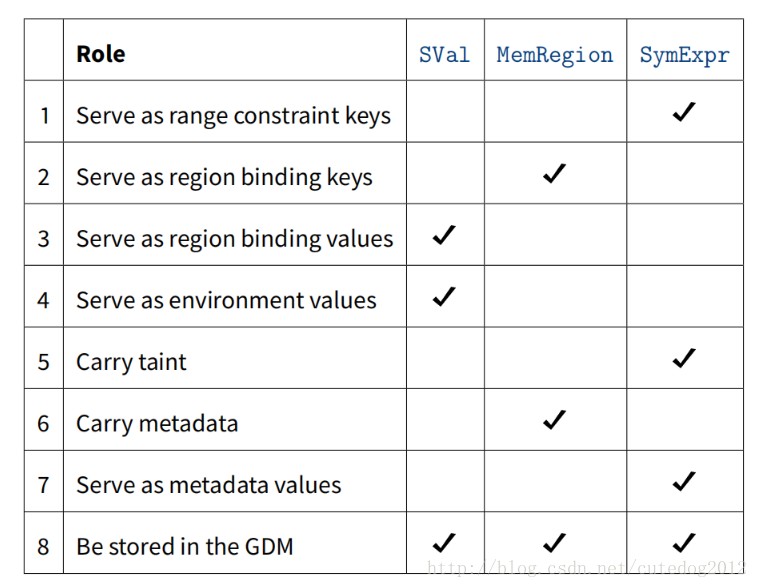Click the SymExpr checkmark in Carry taint row
This screenshot has width=758, height=588.
pyautogui.click(x=684, y=358)
